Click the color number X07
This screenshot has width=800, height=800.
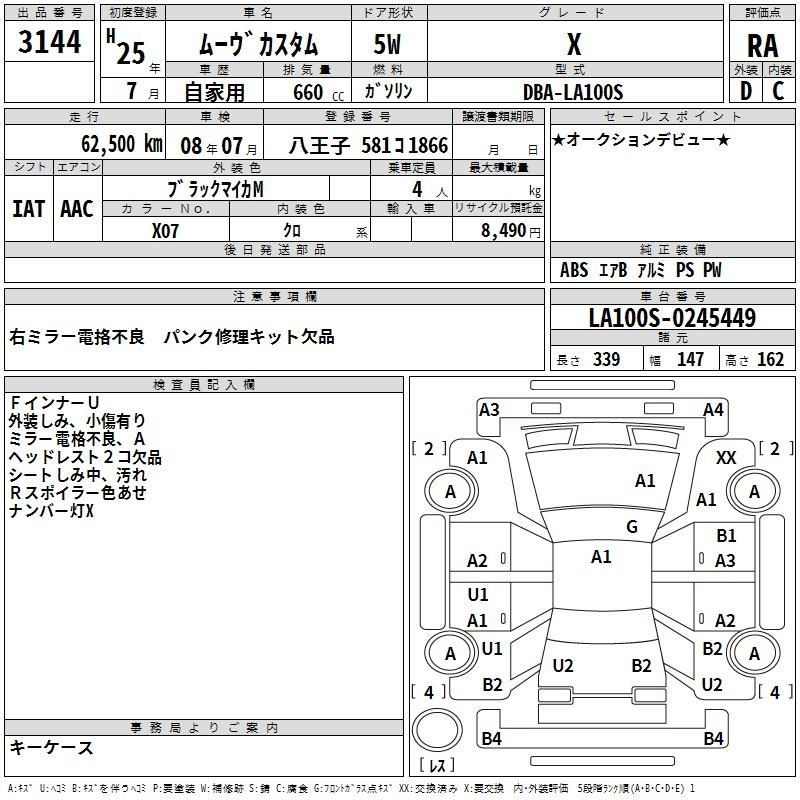click(165, 231)
